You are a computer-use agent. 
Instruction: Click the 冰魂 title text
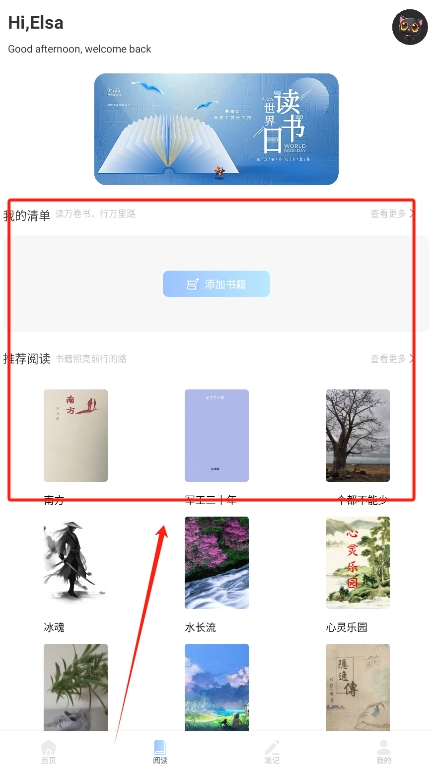54,627
